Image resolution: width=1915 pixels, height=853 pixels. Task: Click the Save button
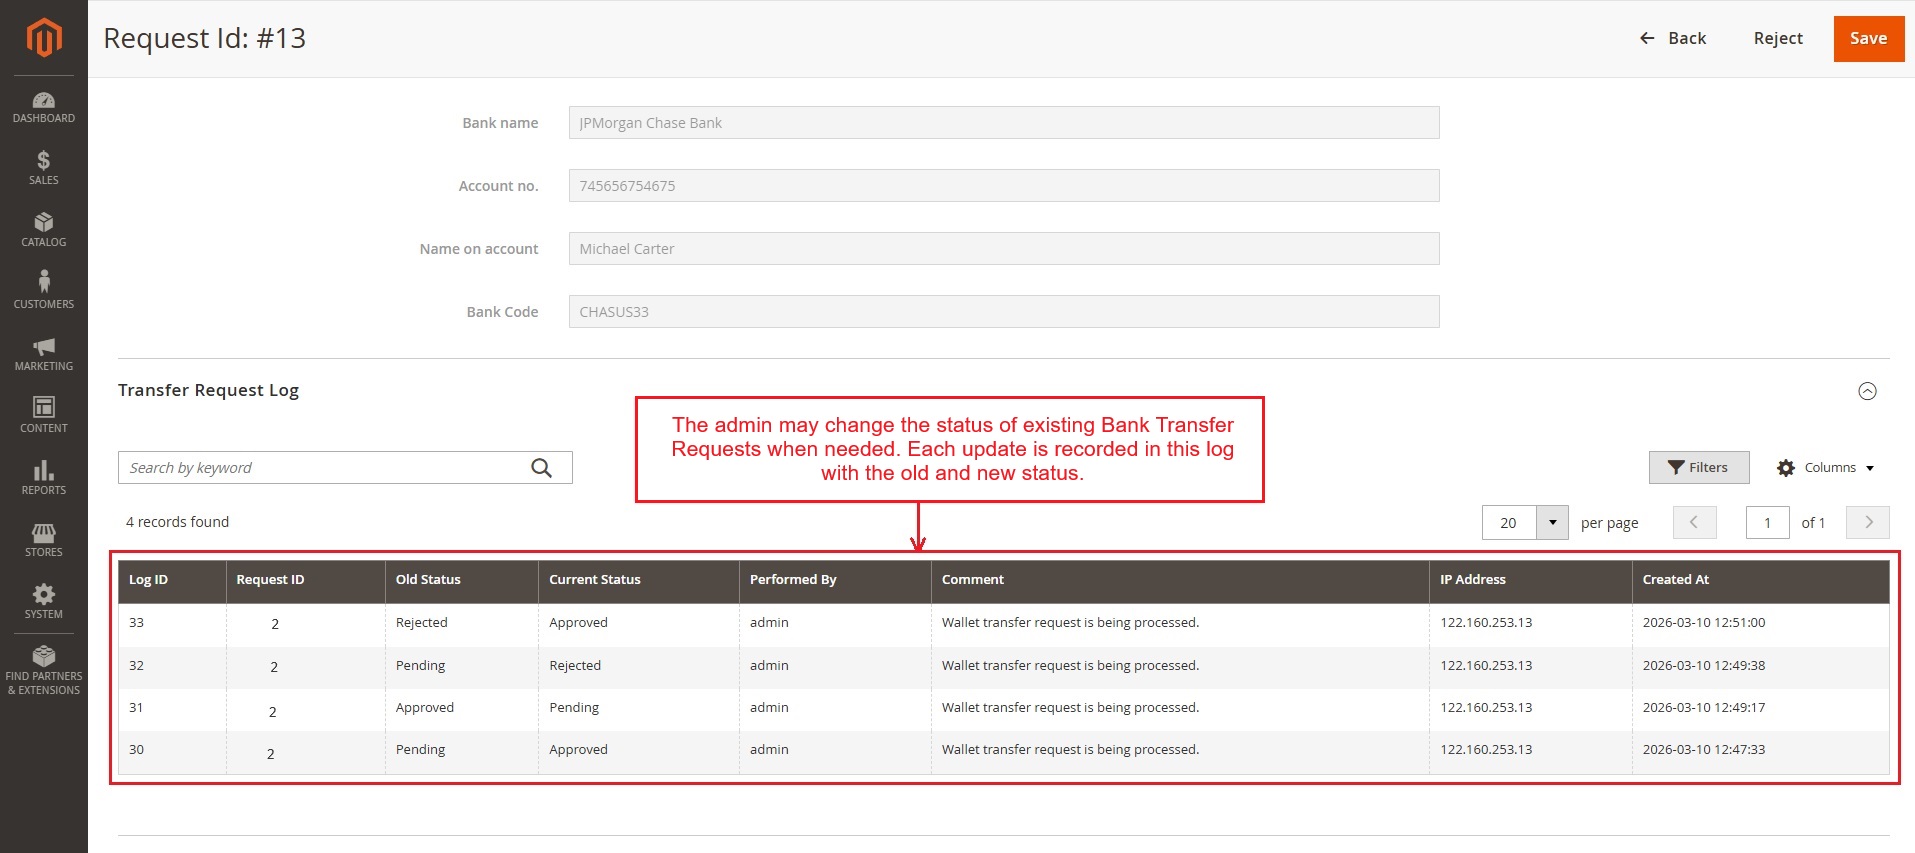tap(1867, 39)
